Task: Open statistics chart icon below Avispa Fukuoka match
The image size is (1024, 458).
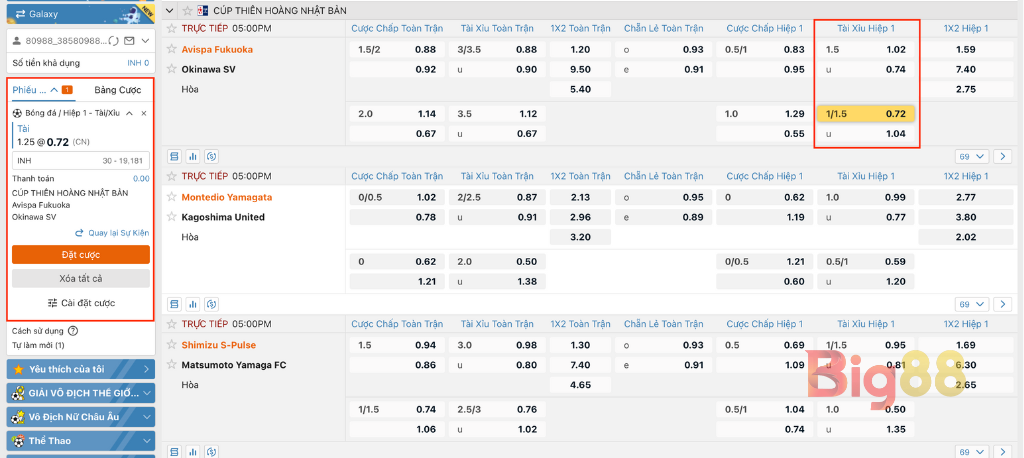Action: tap(193, 157)
